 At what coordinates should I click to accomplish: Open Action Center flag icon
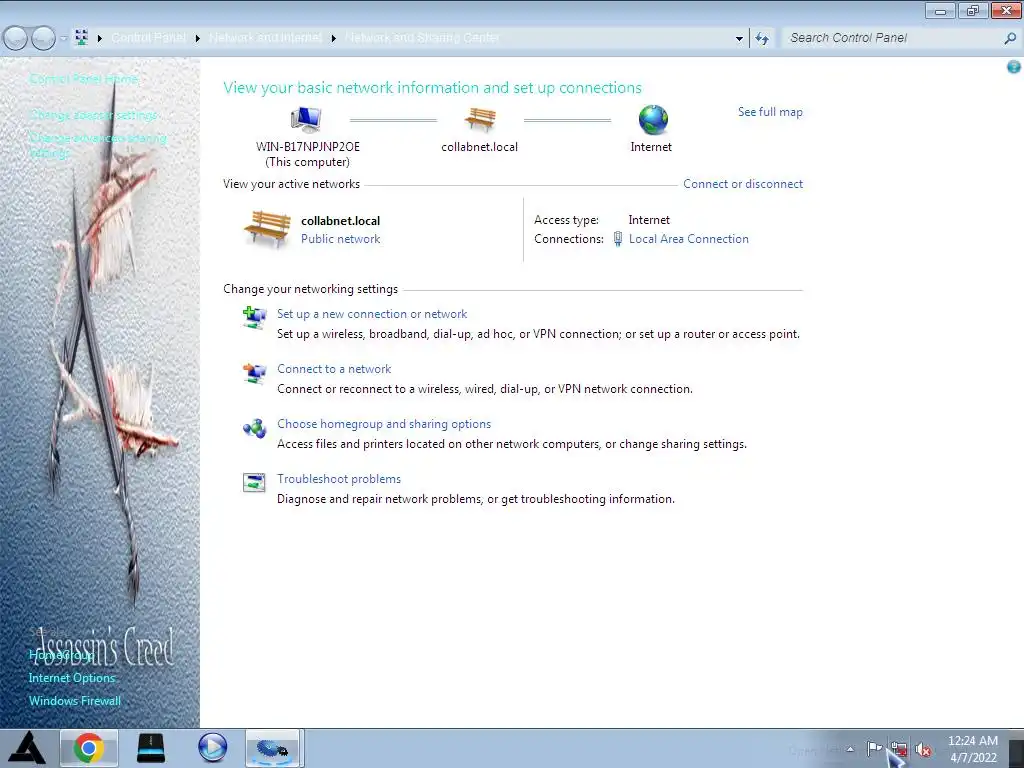click(875, 748)
